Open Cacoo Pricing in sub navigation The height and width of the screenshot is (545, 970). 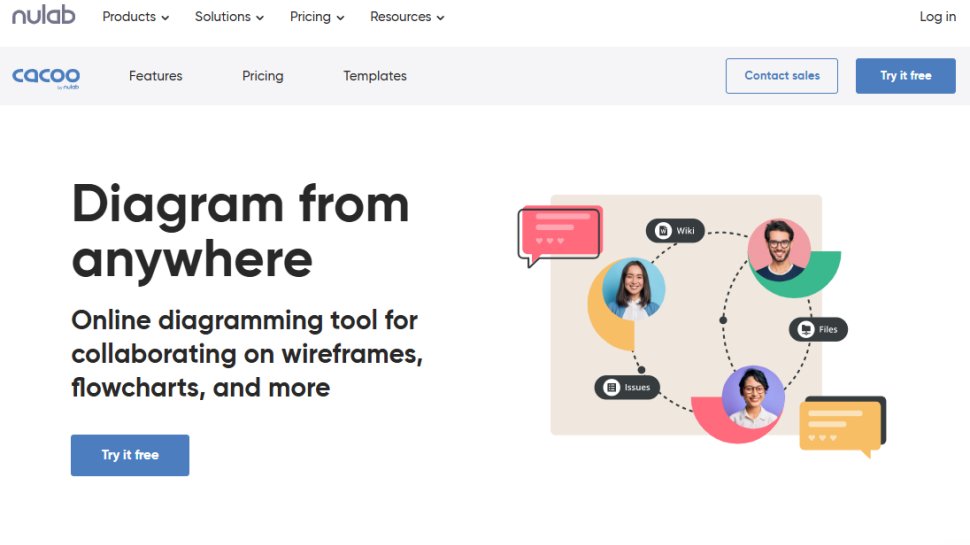(x=263, y=76)
